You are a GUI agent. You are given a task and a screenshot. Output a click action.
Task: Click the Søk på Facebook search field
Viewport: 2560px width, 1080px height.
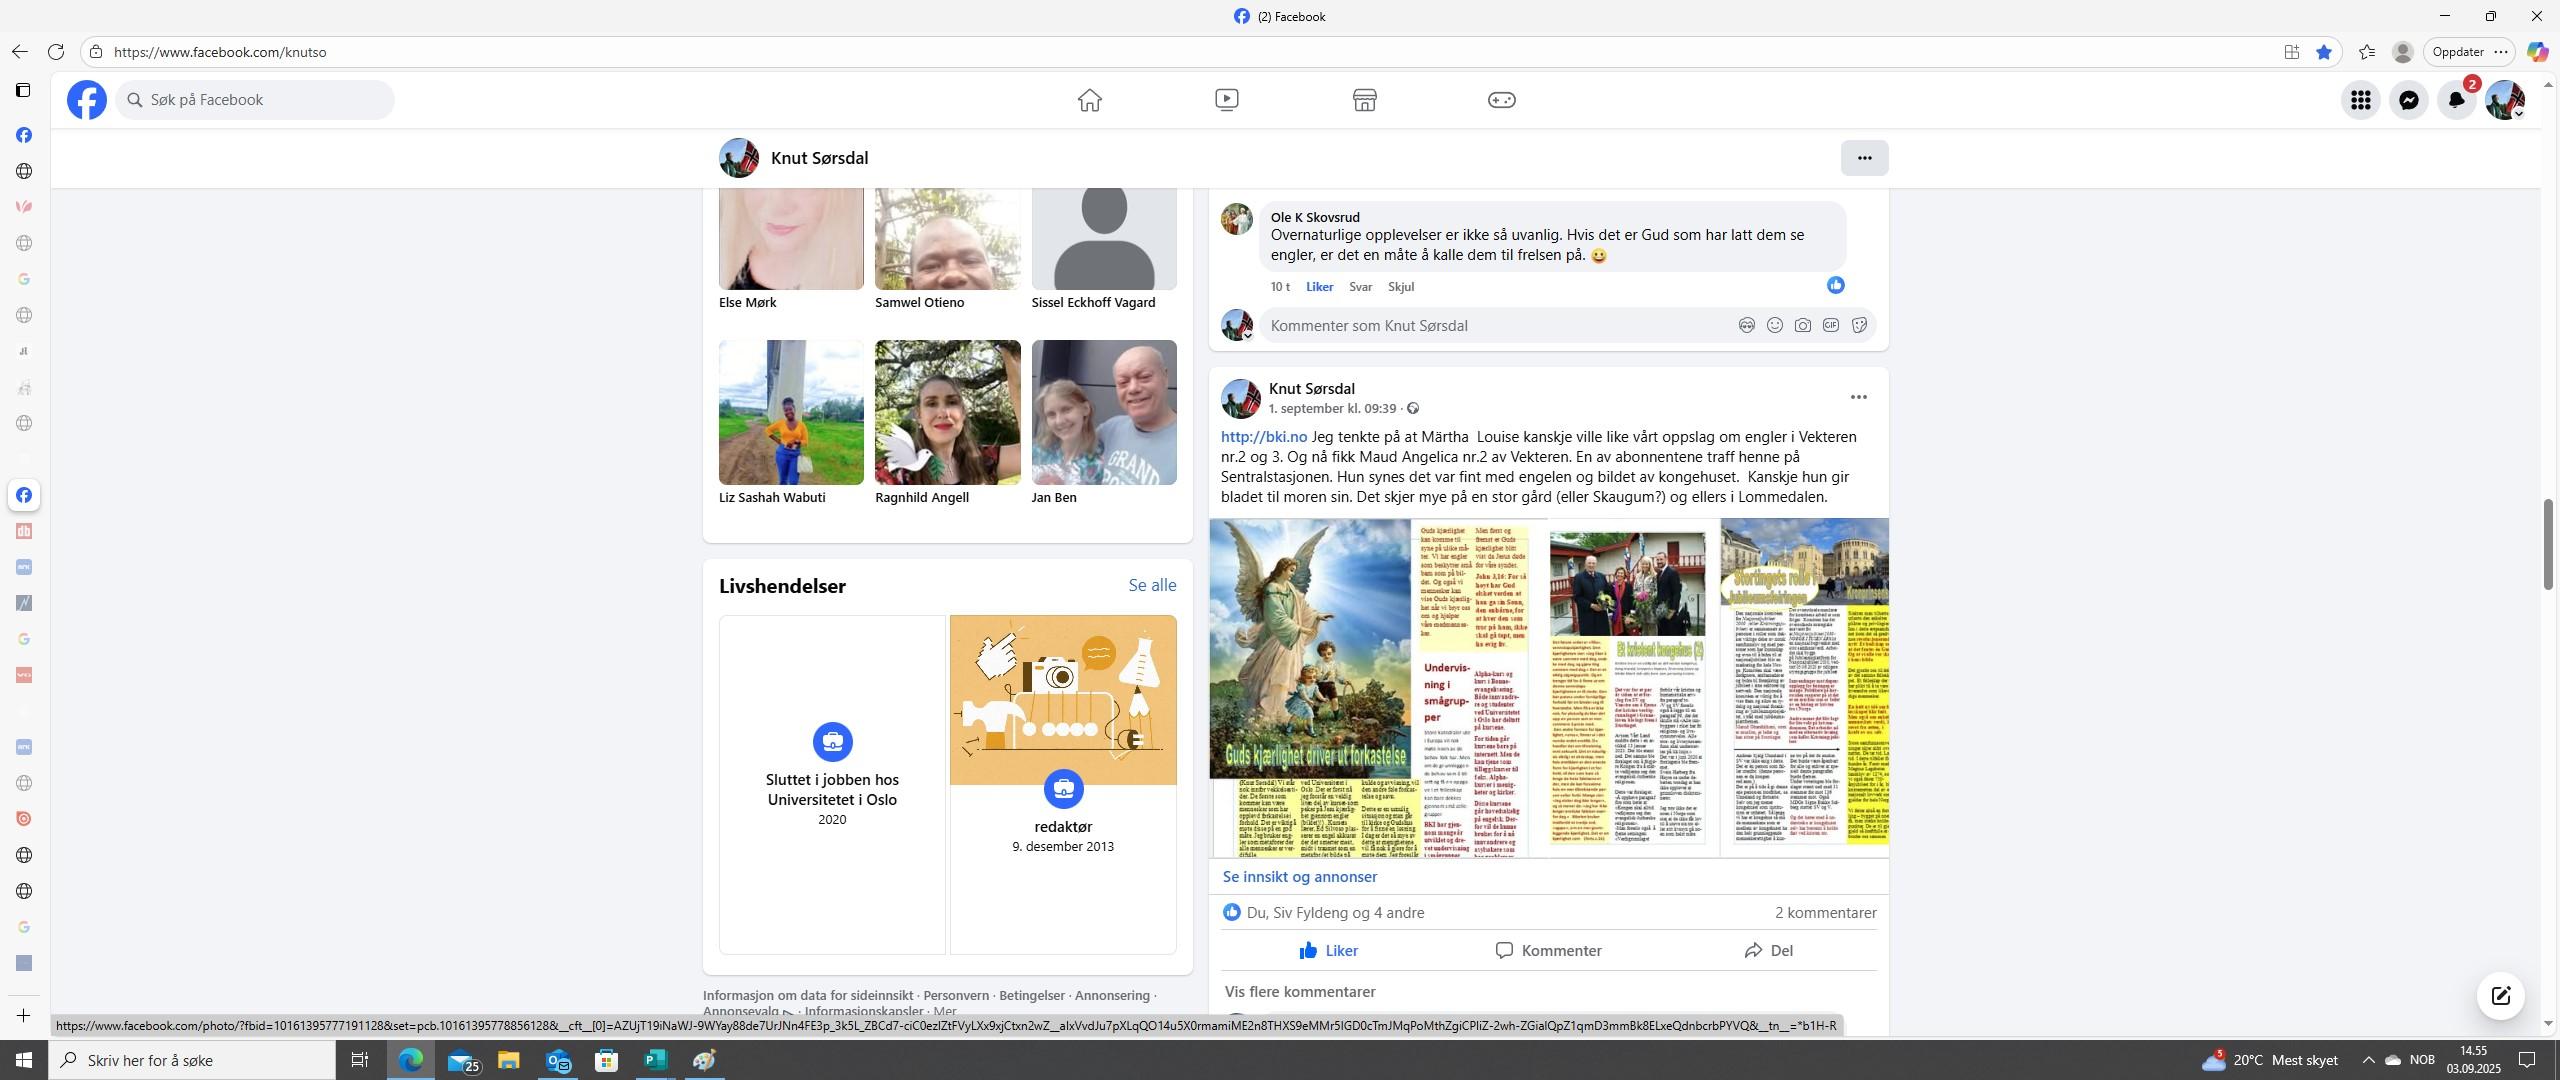[255, 100]
